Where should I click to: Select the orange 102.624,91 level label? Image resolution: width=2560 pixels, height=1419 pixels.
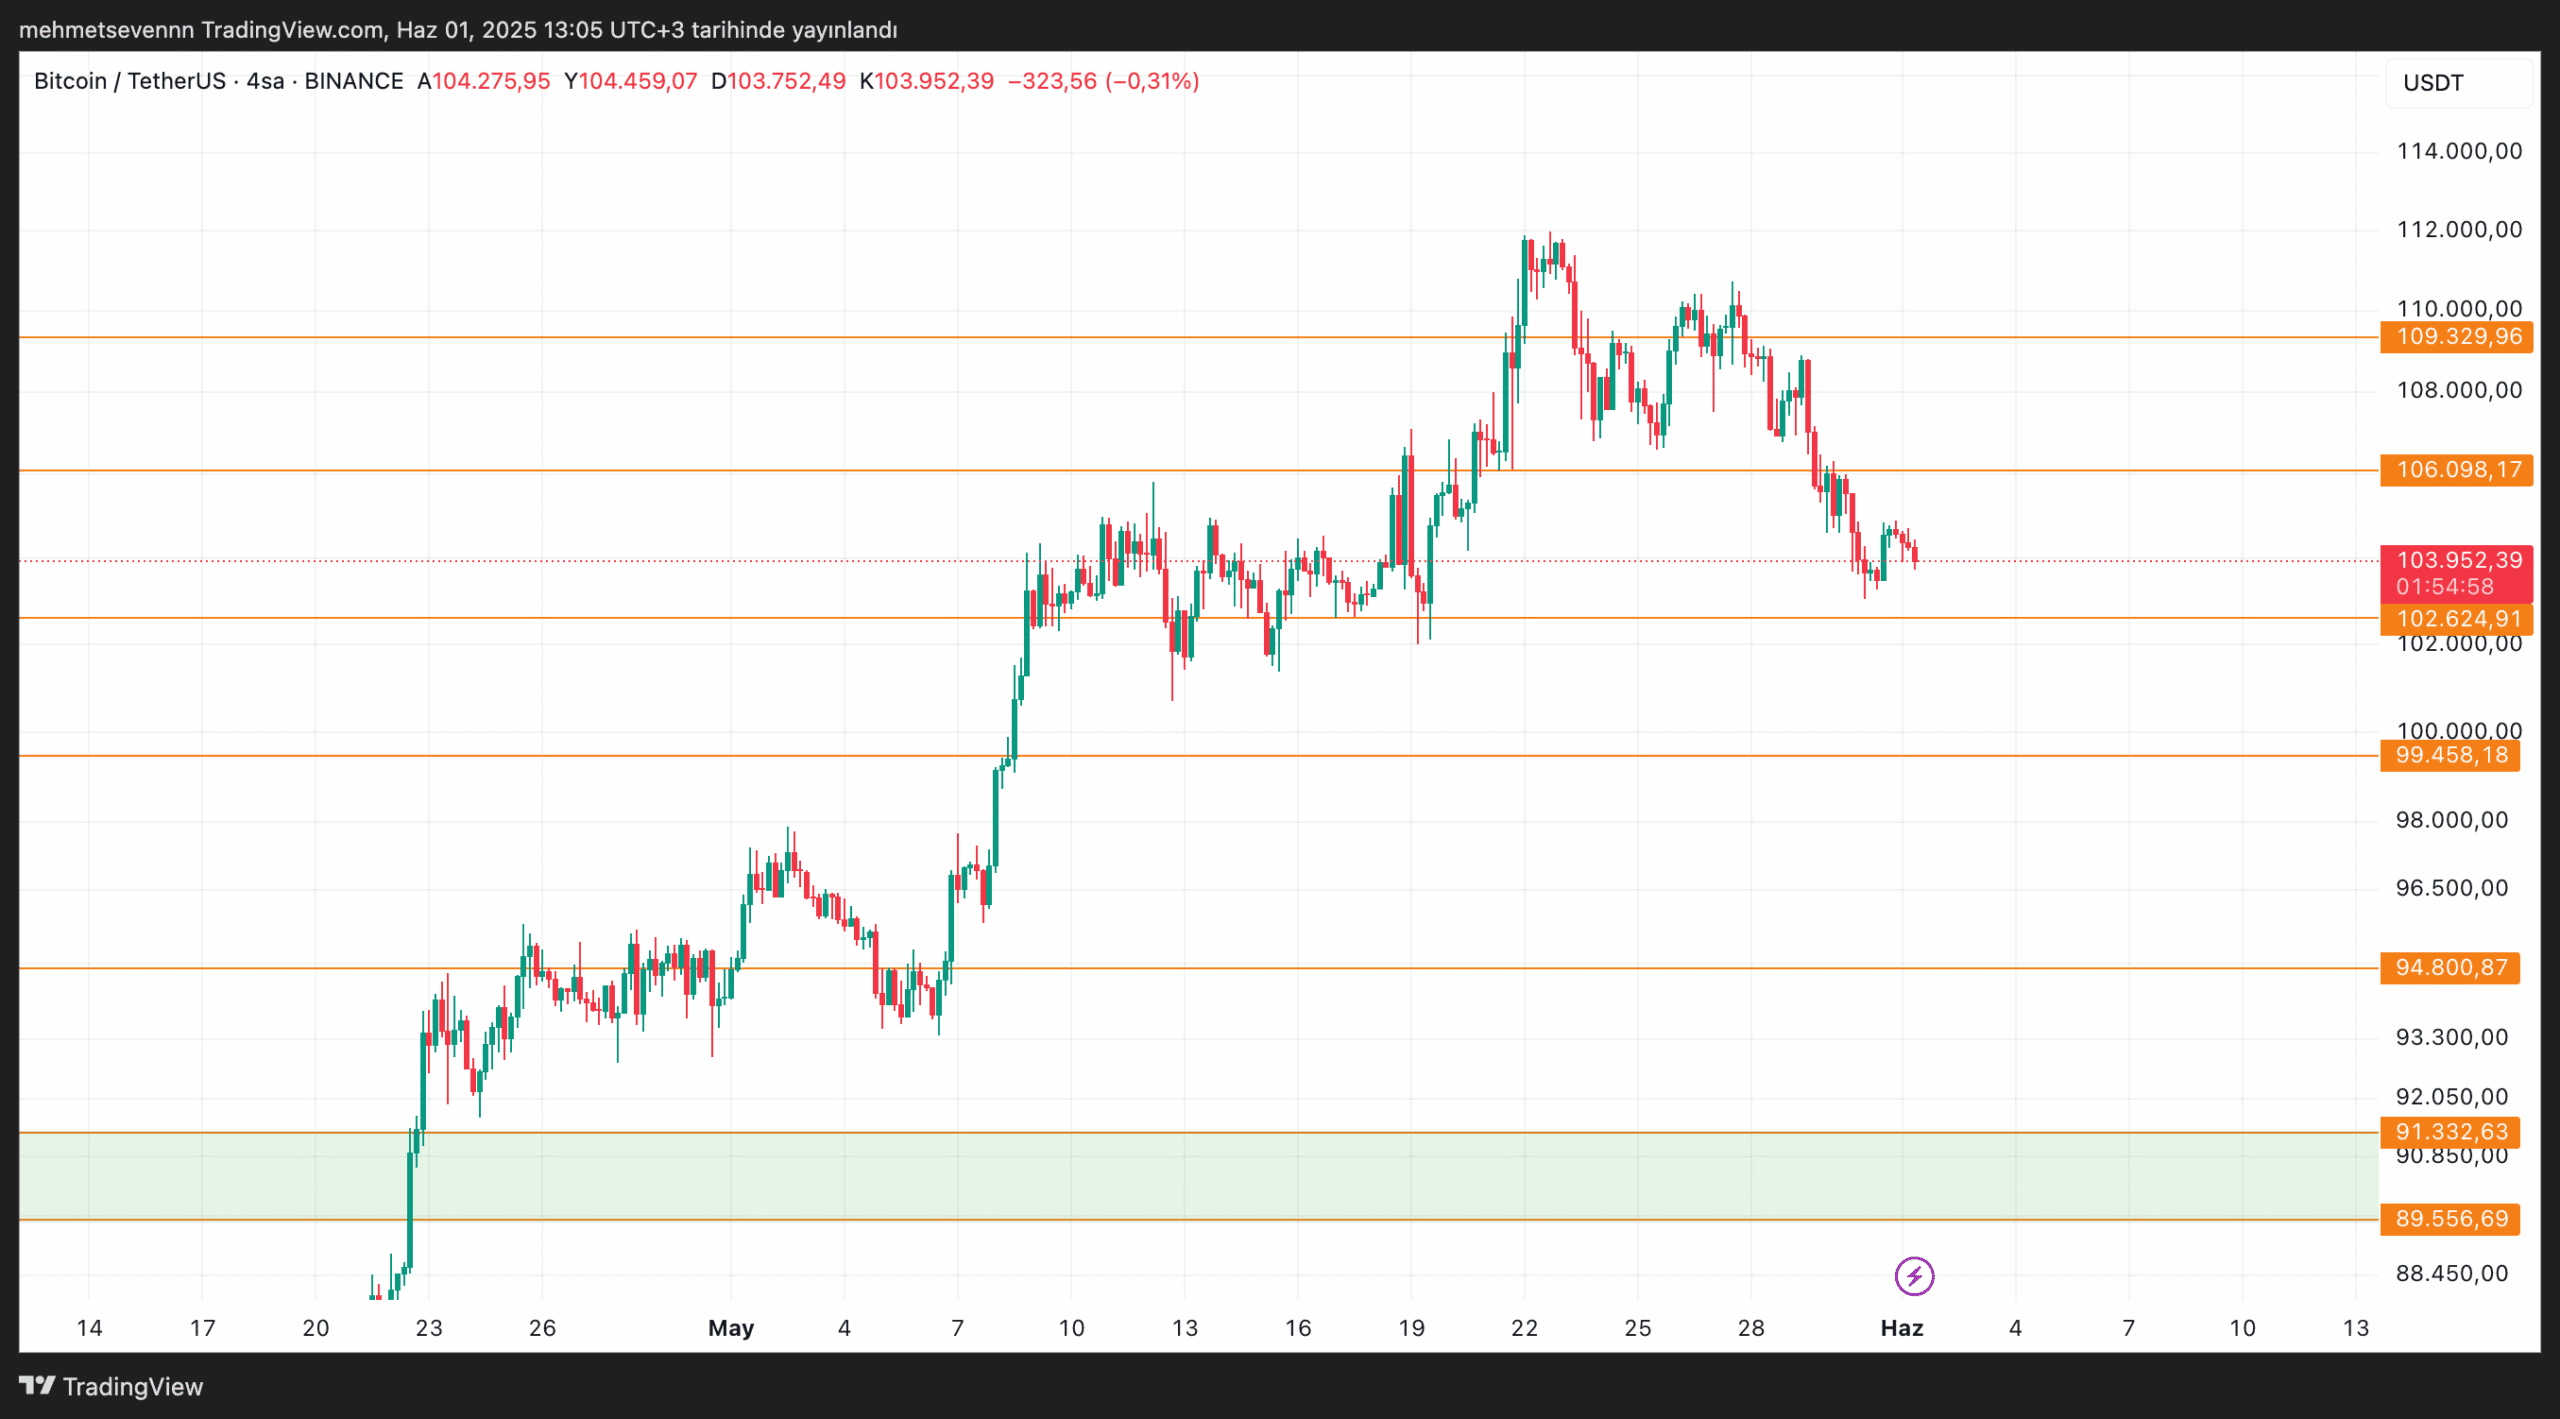point(2456,619)
